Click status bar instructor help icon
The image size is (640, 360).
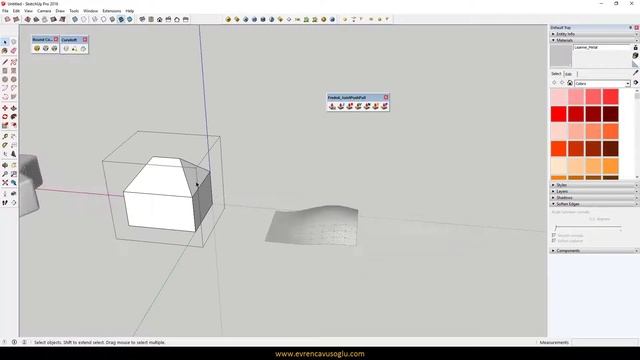[24, 342]
